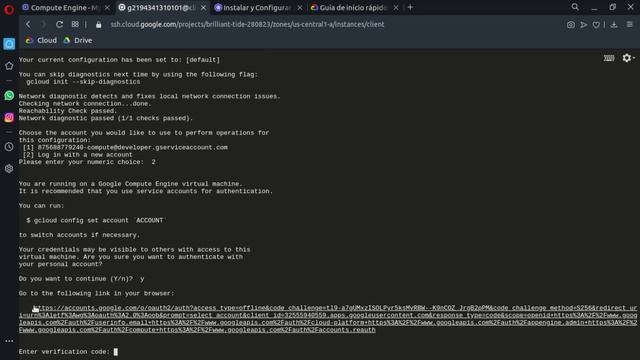Click the 'gcloud config set account' command text
Screen dimensions: 640x360
click(x=95, y=220)
